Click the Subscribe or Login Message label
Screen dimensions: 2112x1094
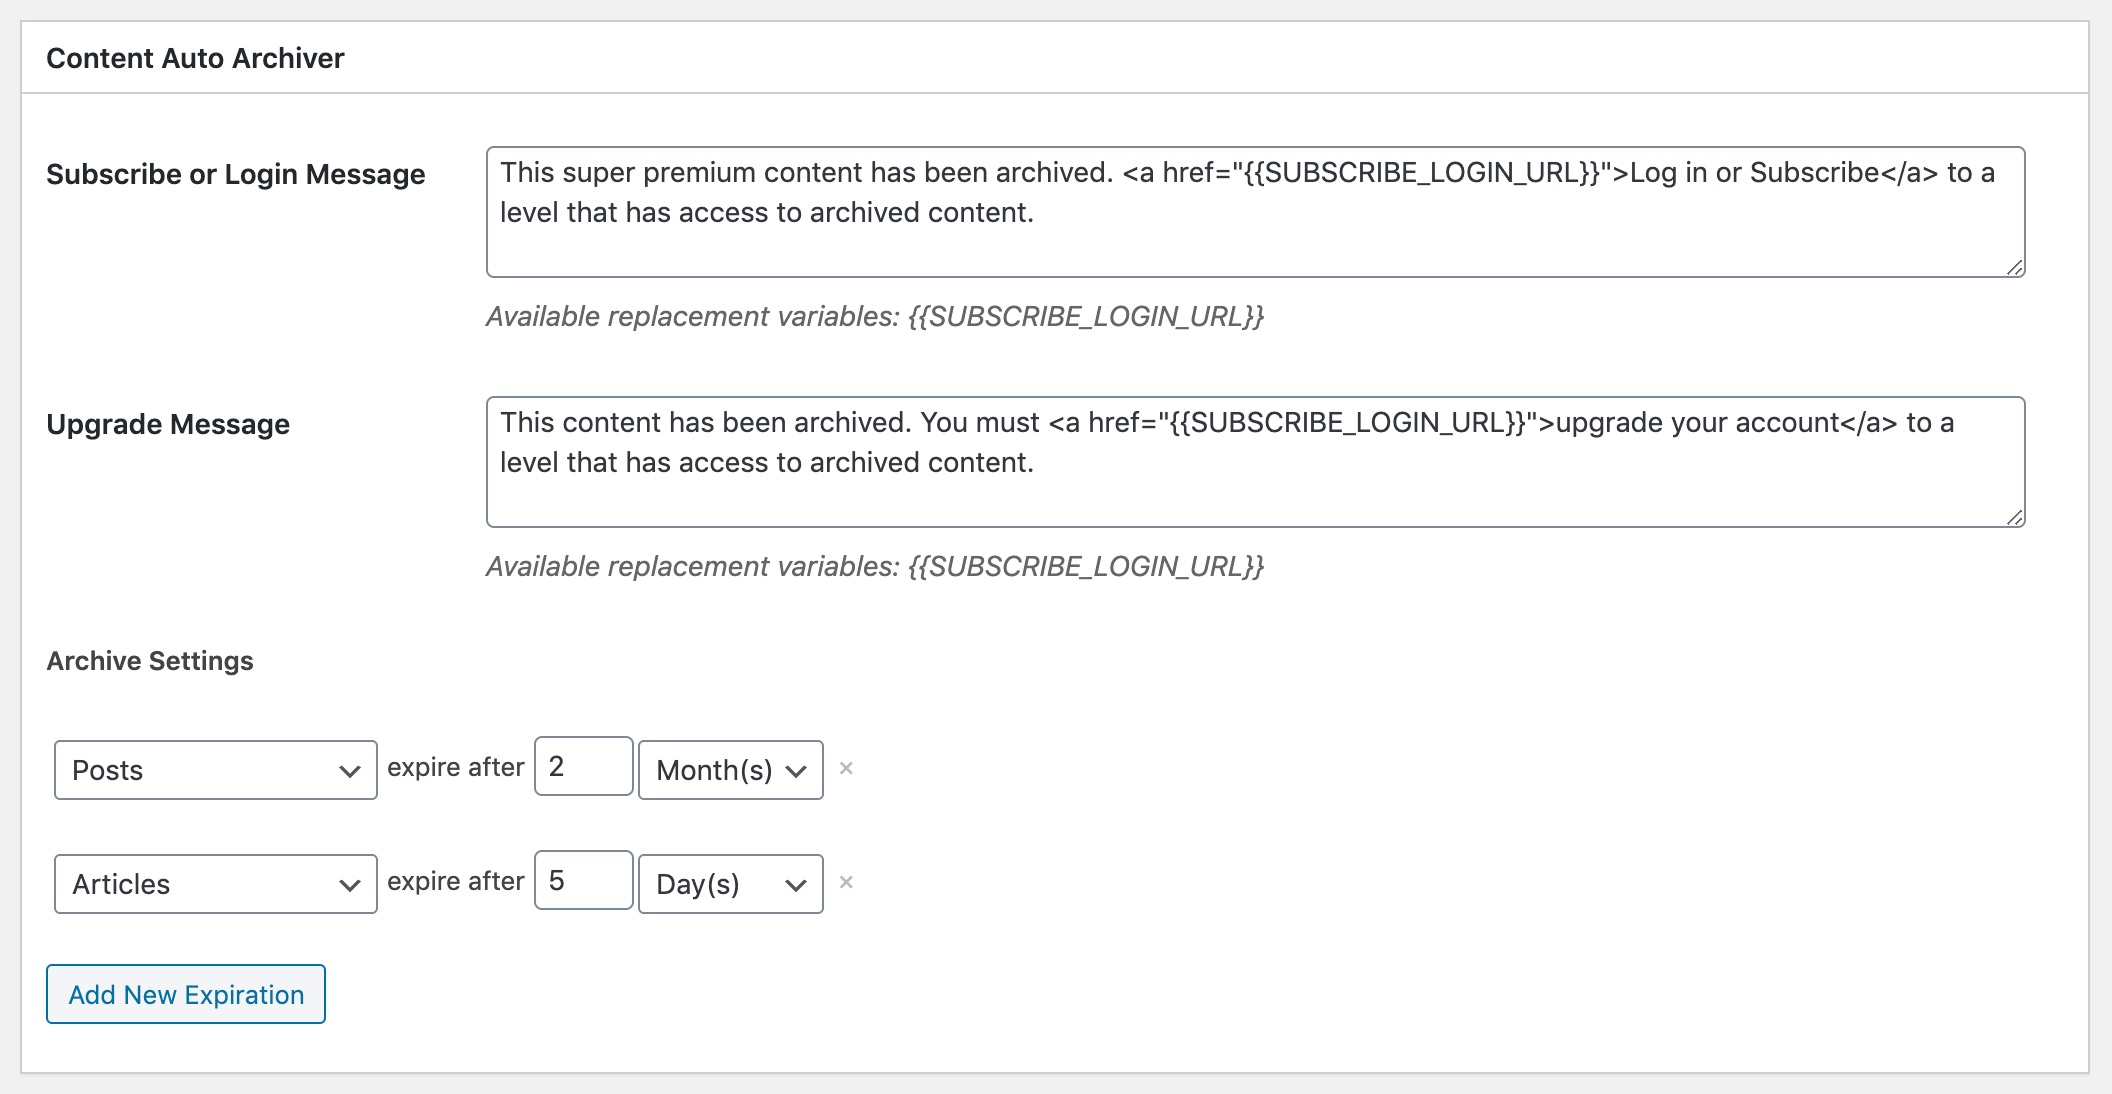pos(236,174)
